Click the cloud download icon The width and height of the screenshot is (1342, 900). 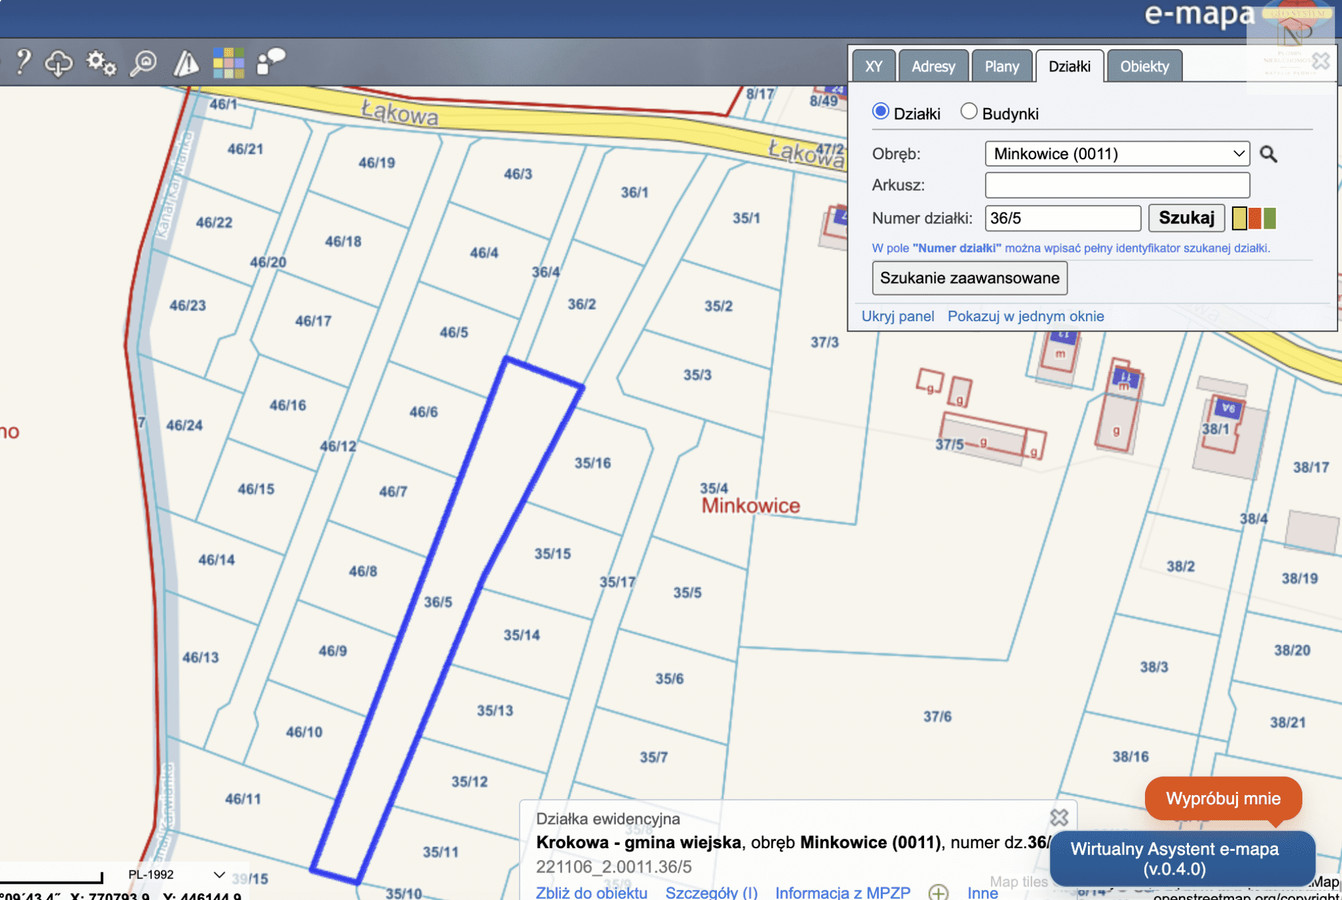pos(60,63)
